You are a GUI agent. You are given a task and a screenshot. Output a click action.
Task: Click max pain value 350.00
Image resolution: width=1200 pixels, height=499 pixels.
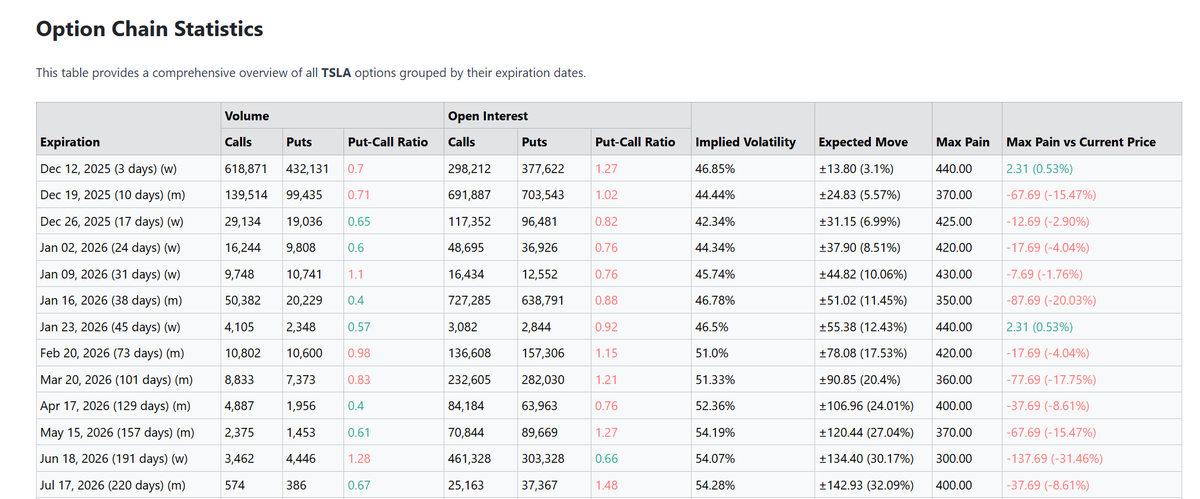[x=953, y=300]
